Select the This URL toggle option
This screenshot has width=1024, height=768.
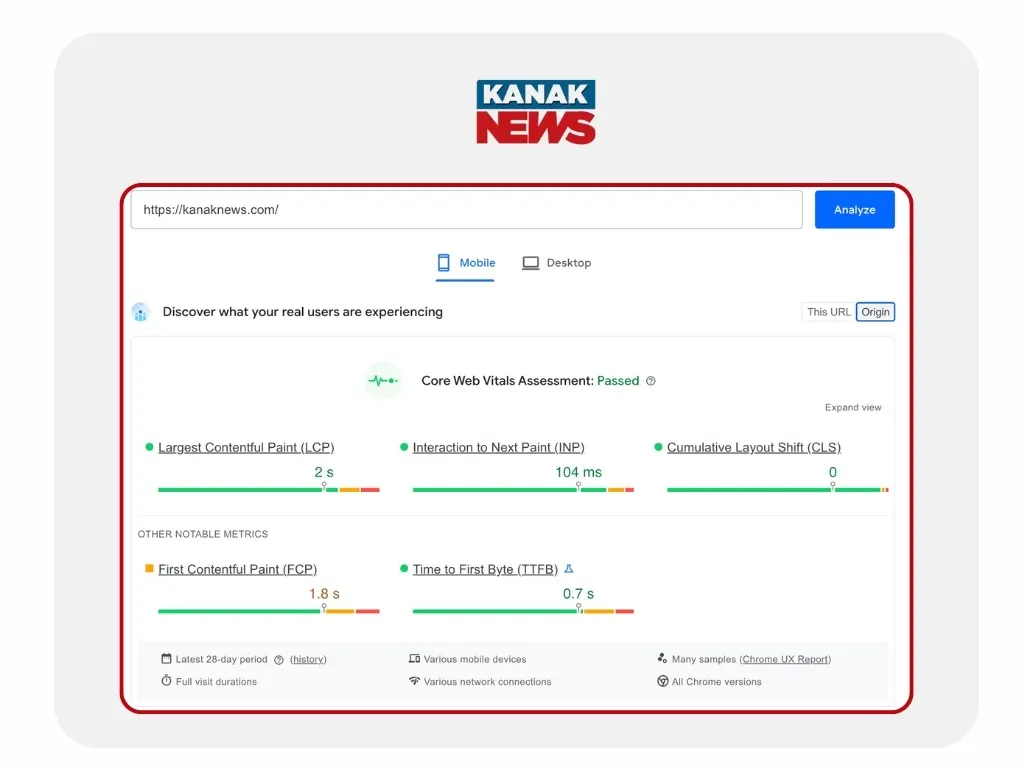click(828, 312)
